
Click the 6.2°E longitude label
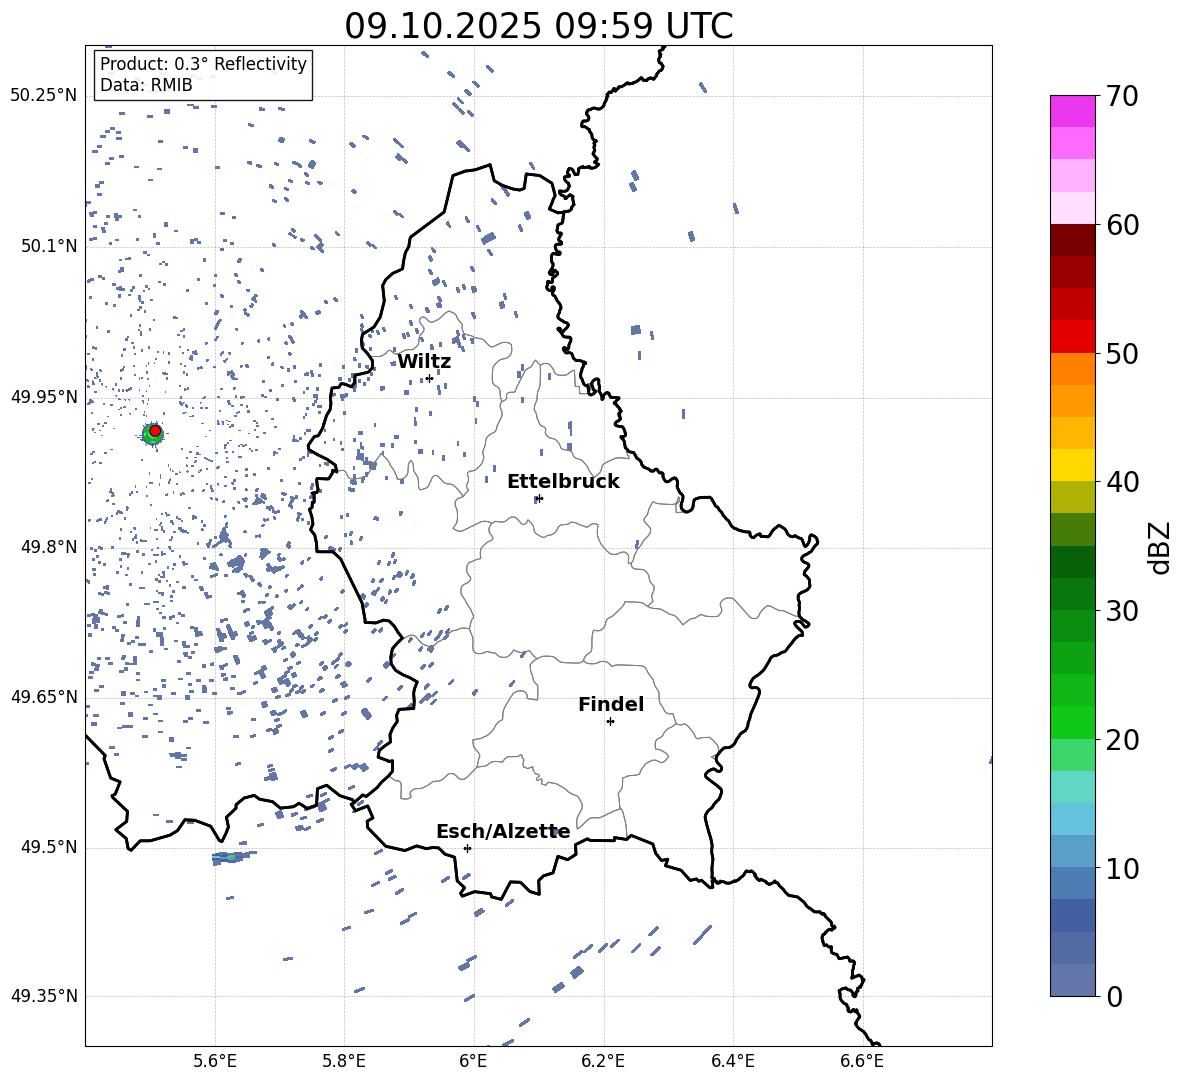click(603, 1061)
